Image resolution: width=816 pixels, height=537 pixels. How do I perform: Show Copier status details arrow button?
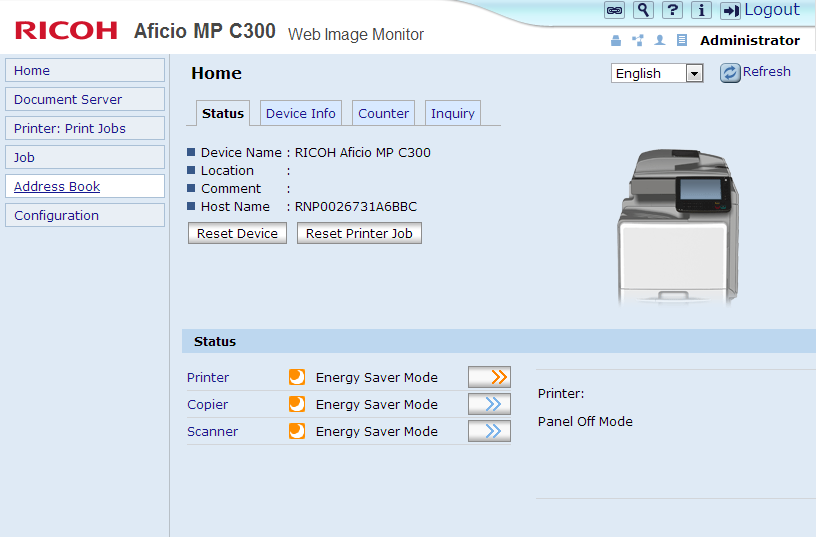489,404
